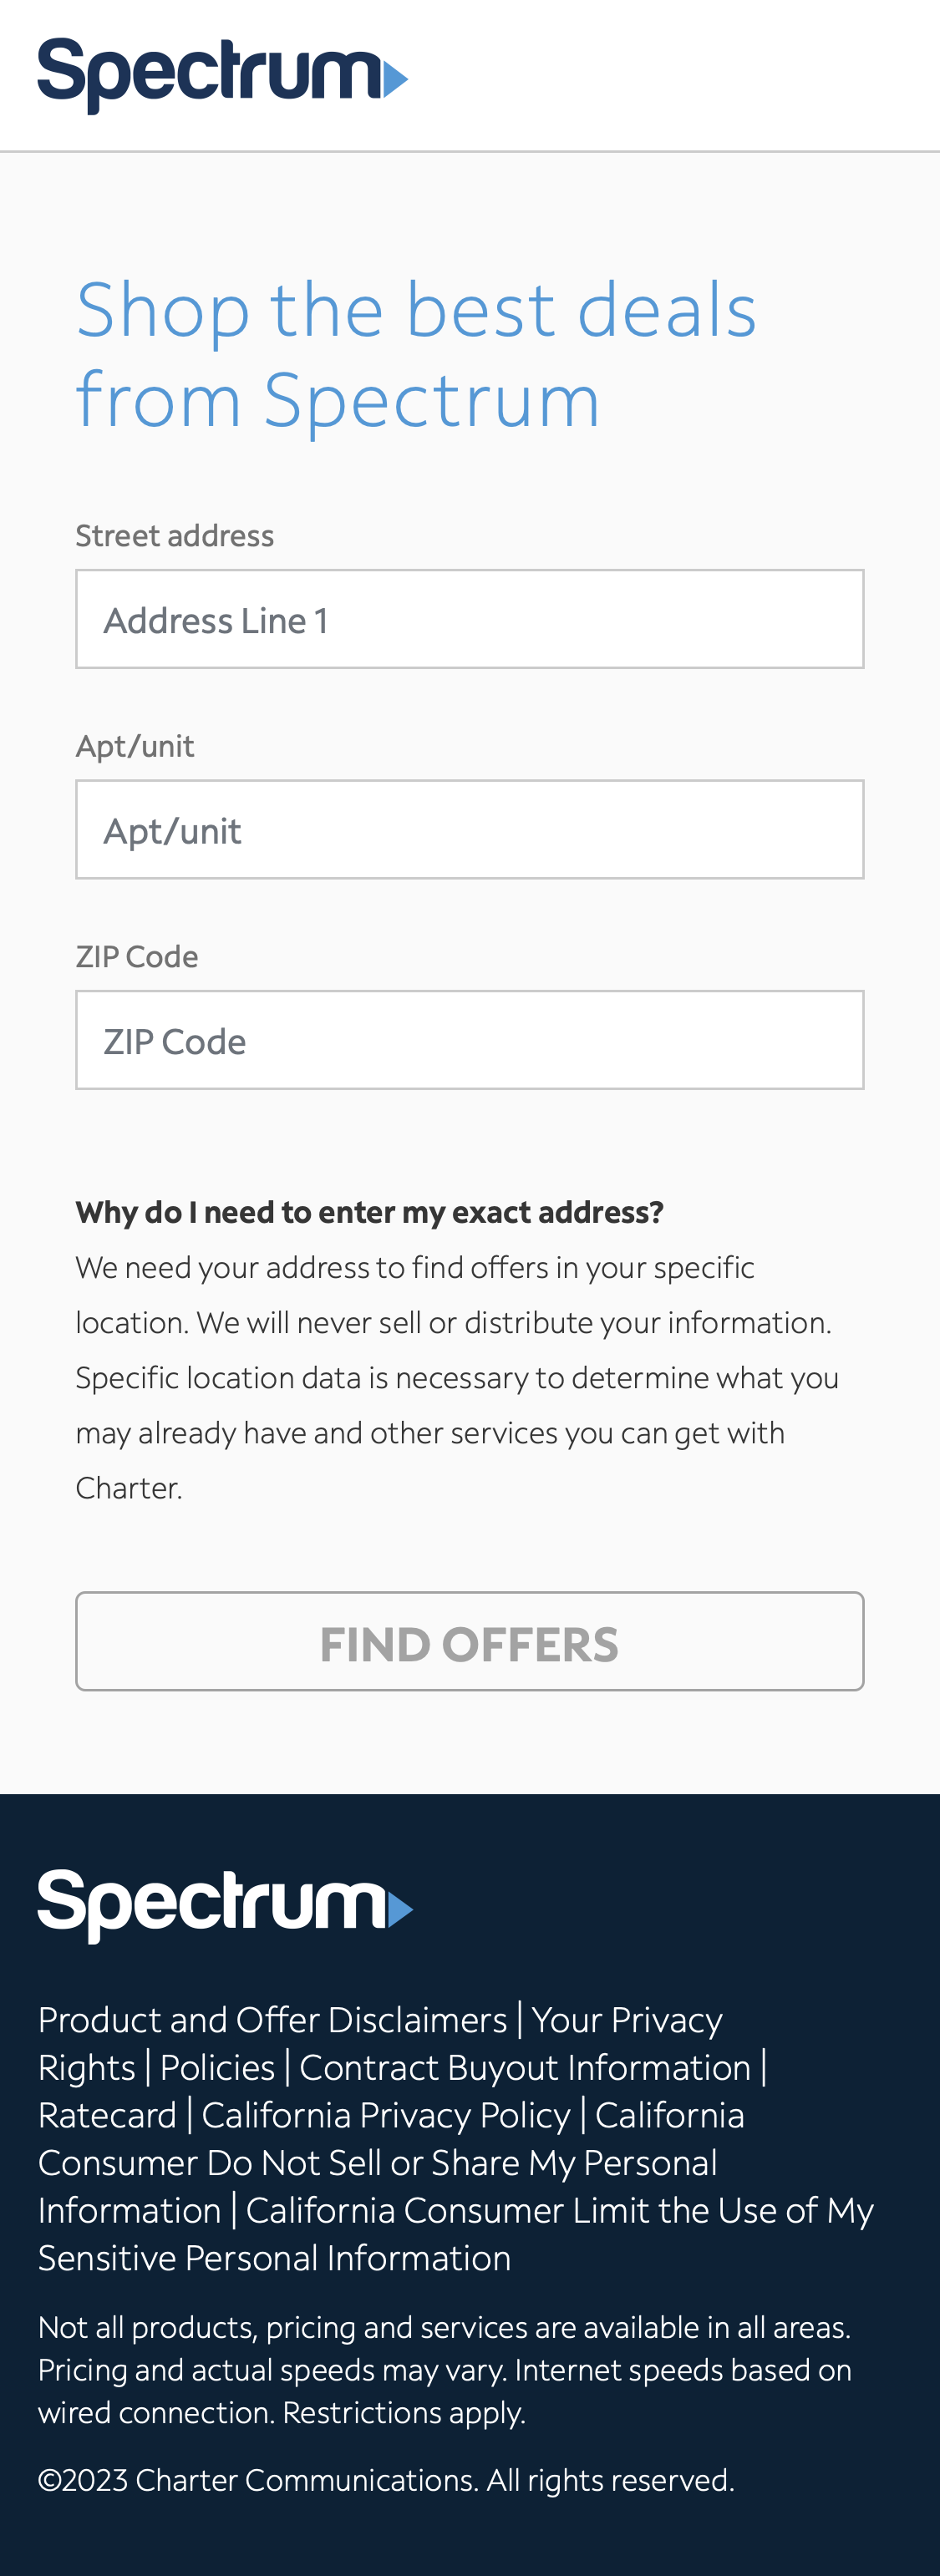Click the Street address input field
This screenshot has height=2576, width=940.
pyautogui.click(x=470, y=618)
